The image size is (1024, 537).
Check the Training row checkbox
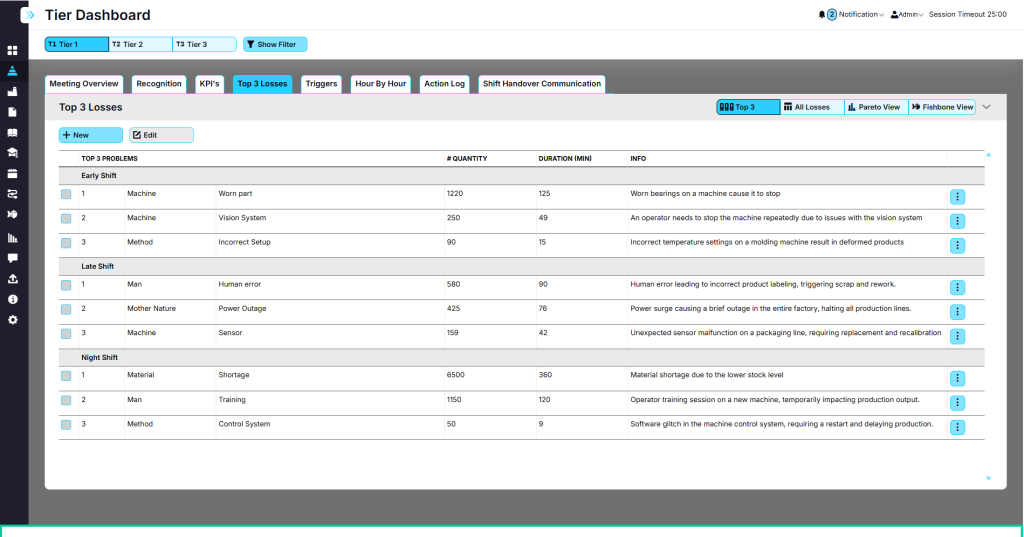tap(66, 400)
